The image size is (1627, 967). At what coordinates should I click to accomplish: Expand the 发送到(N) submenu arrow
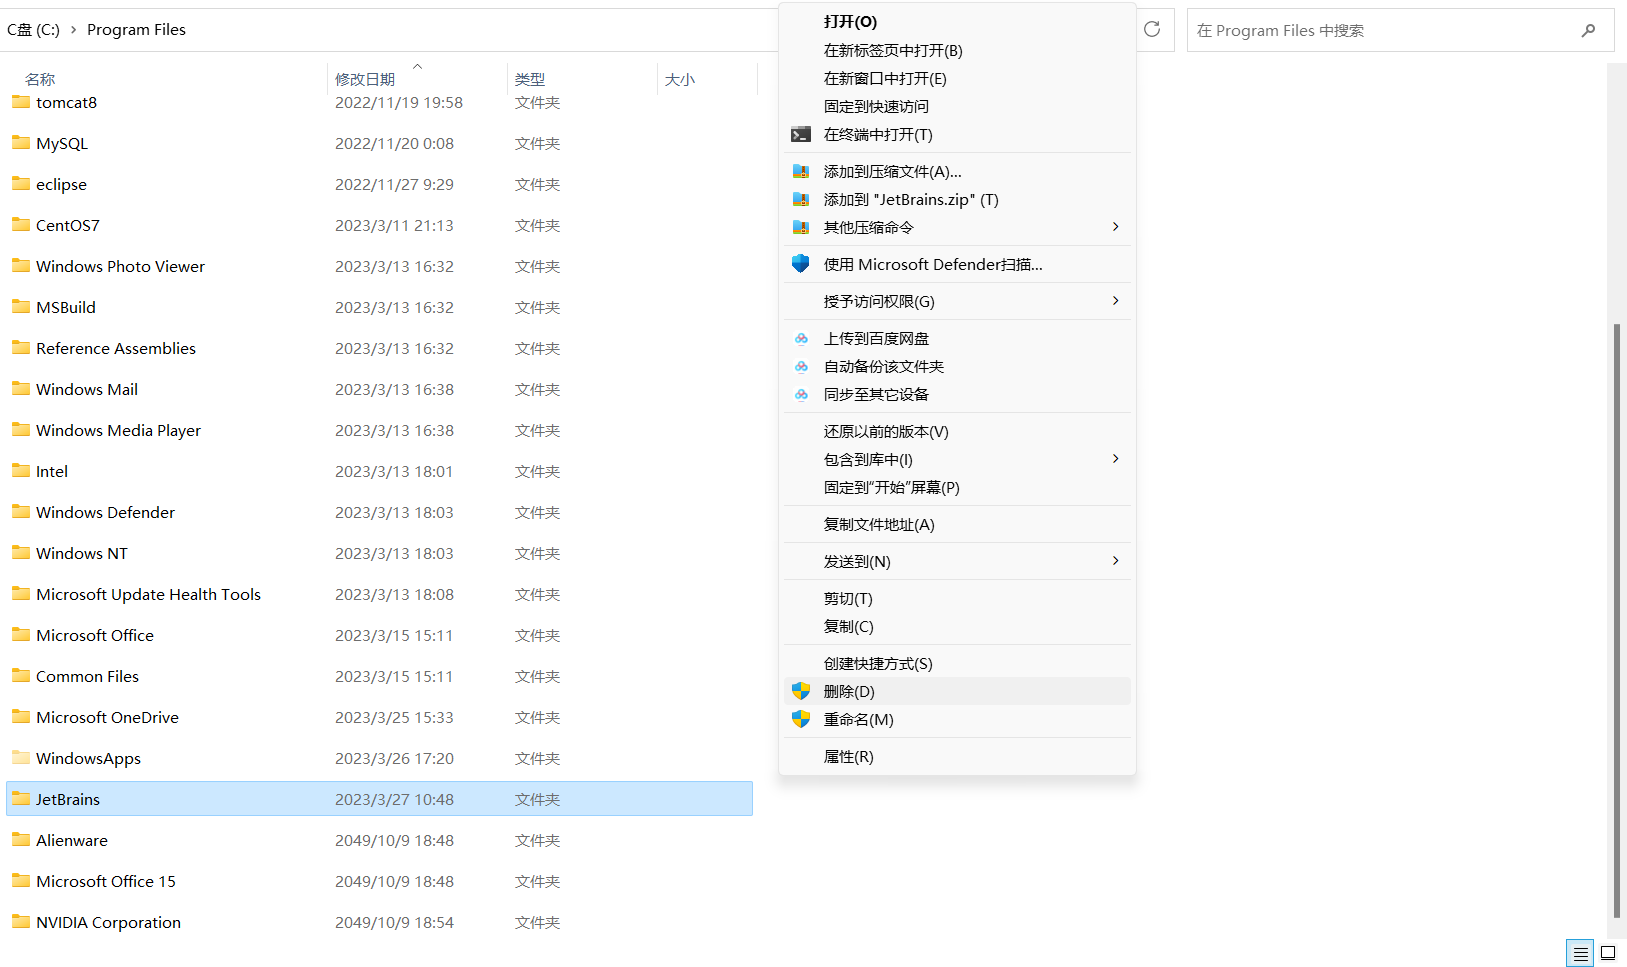point(1116,561)
